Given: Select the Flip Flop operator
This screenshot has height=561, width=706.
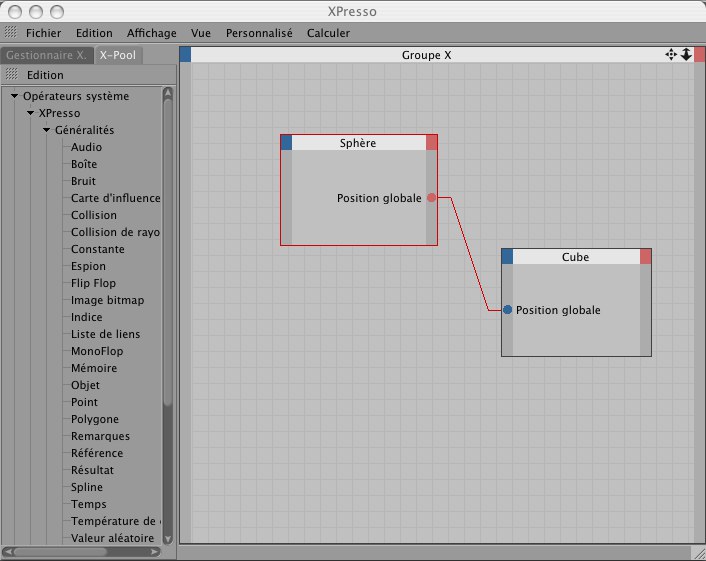Looking at the screenshot, I should 94,283.
